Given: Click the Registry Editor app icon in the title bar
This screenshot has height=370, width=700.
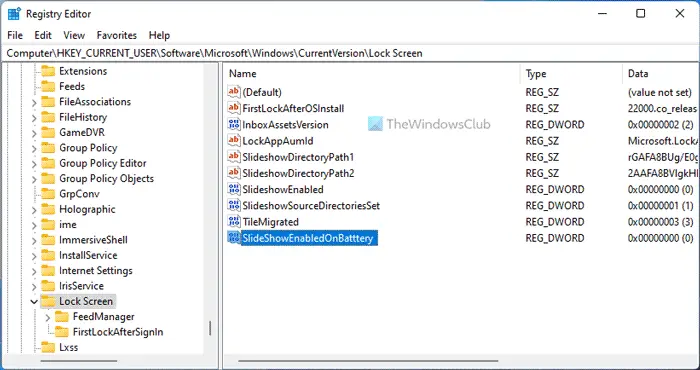Looking at the screenshot, I should [x=14, y=14].
